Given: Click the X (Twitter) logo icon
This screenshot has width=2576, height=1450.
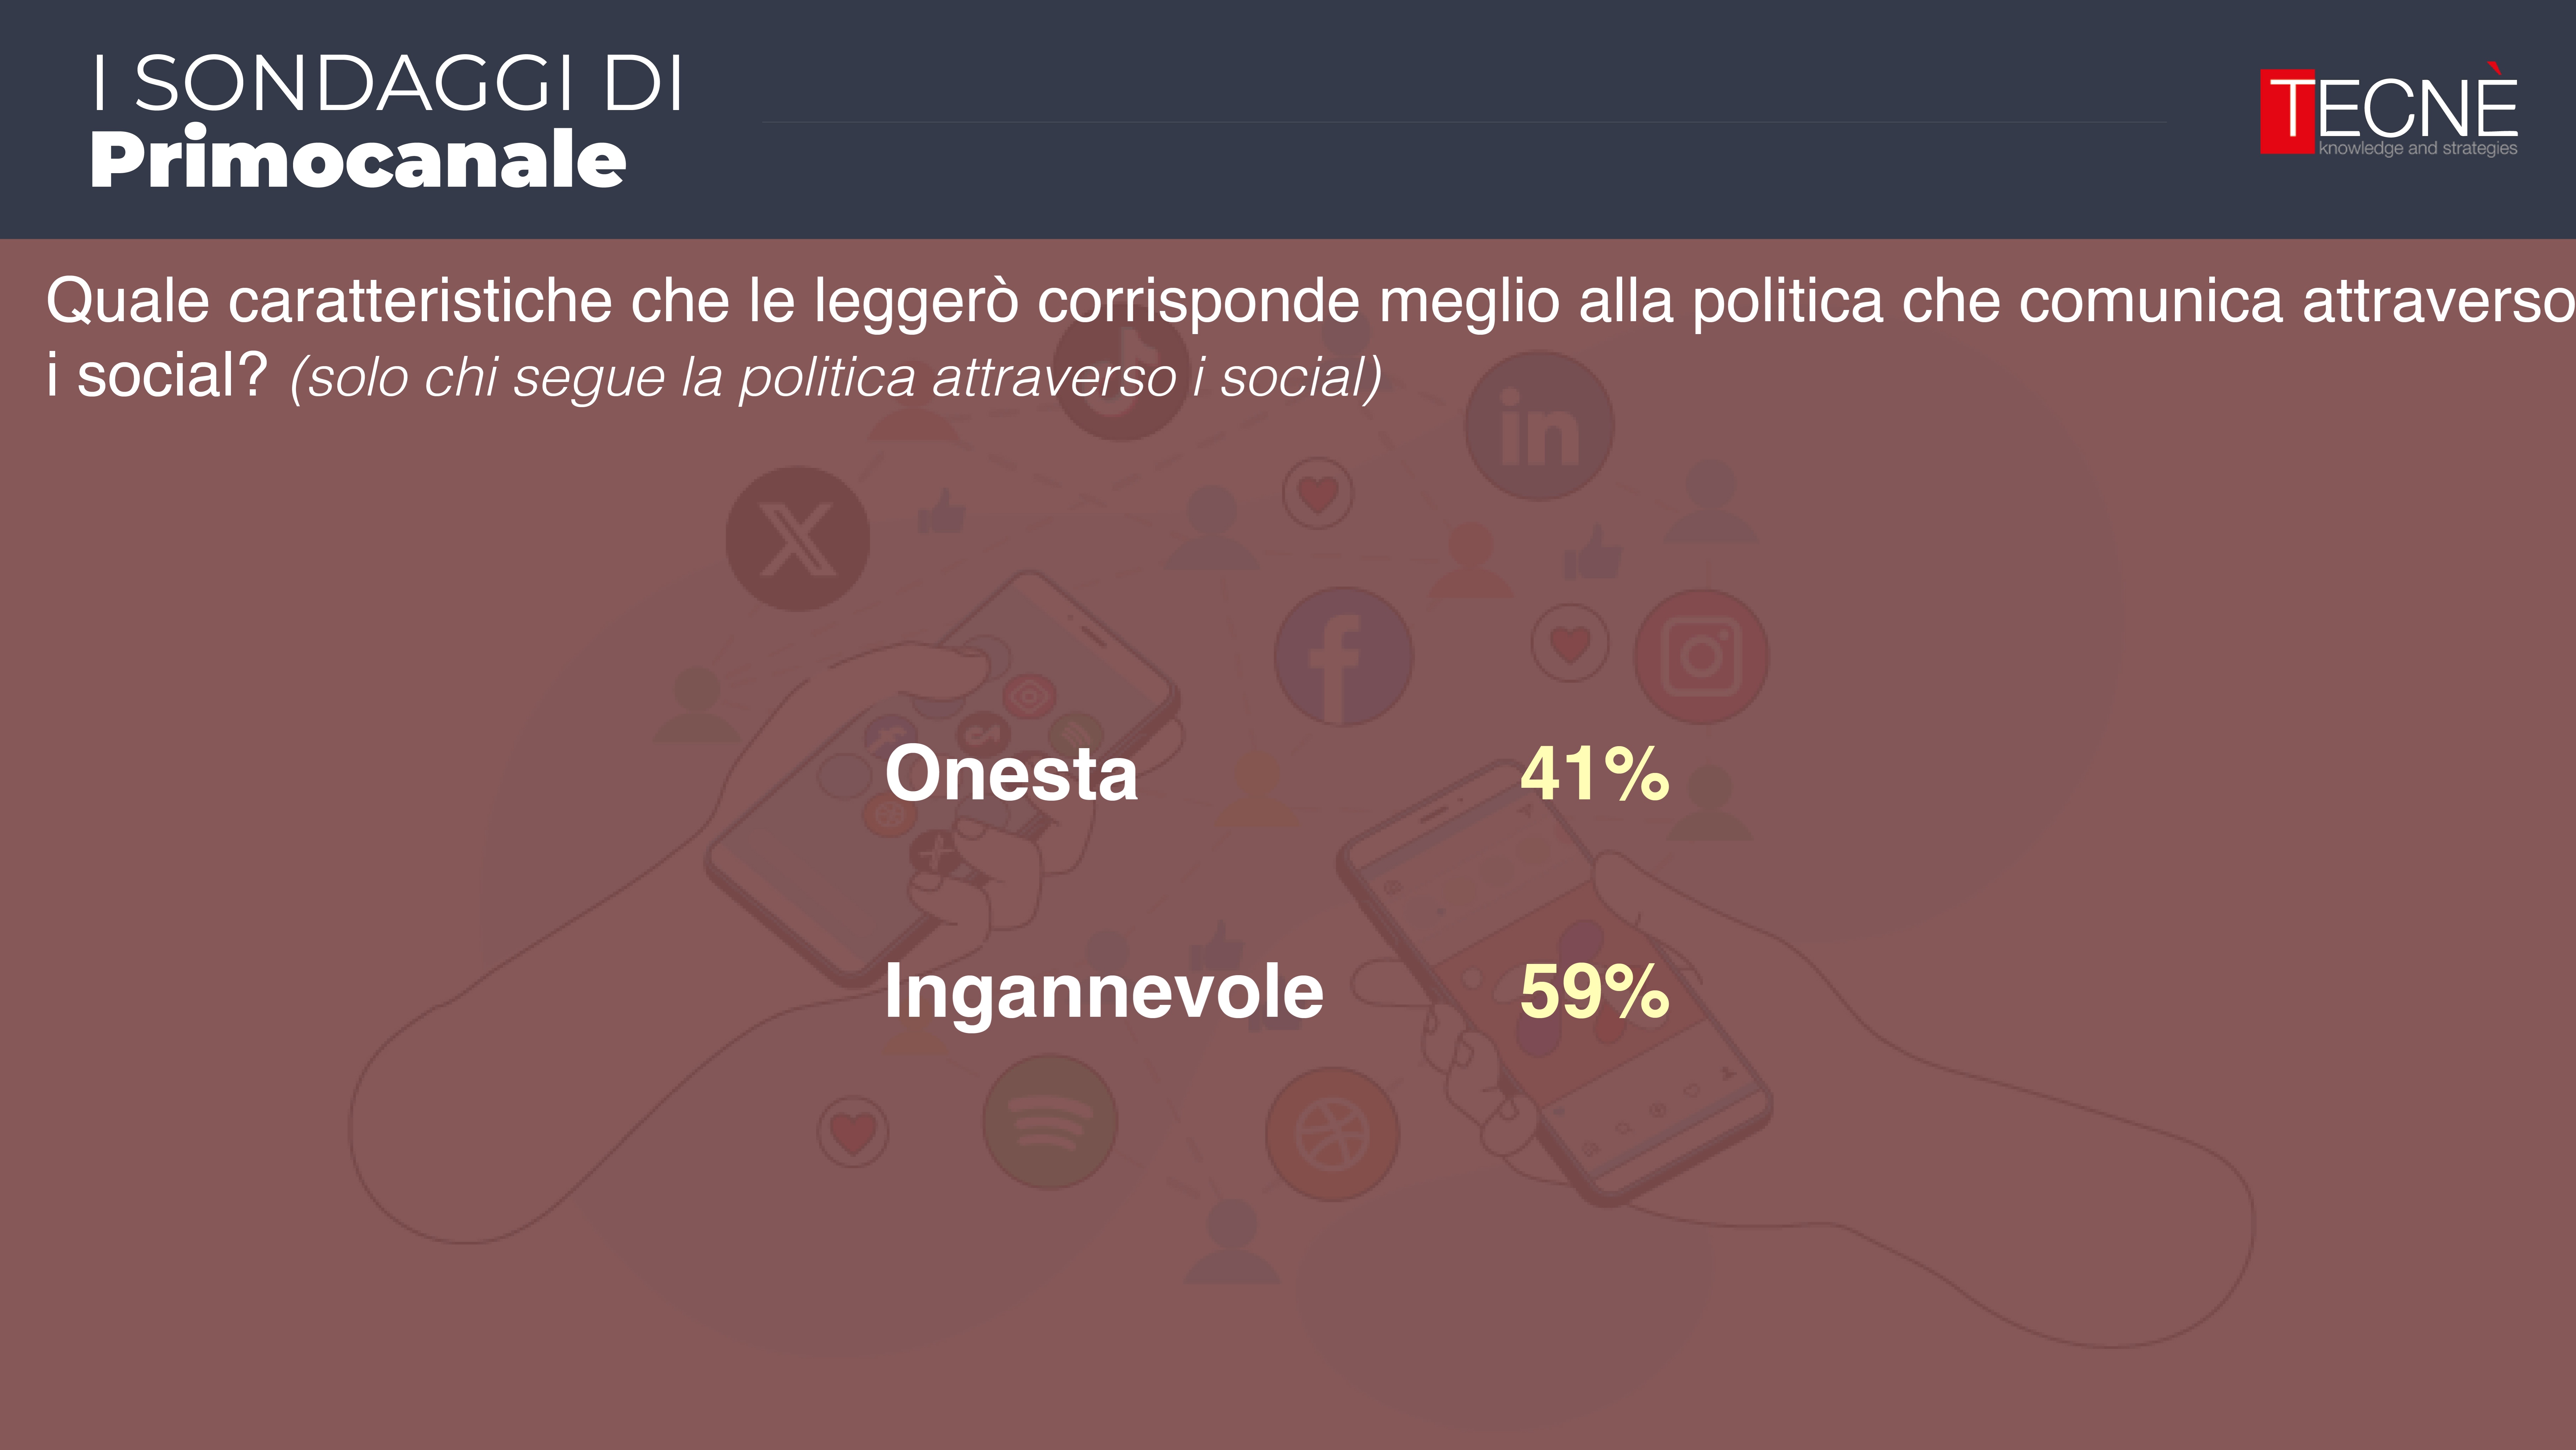Looking at the screenshot, I should [797, 539].
